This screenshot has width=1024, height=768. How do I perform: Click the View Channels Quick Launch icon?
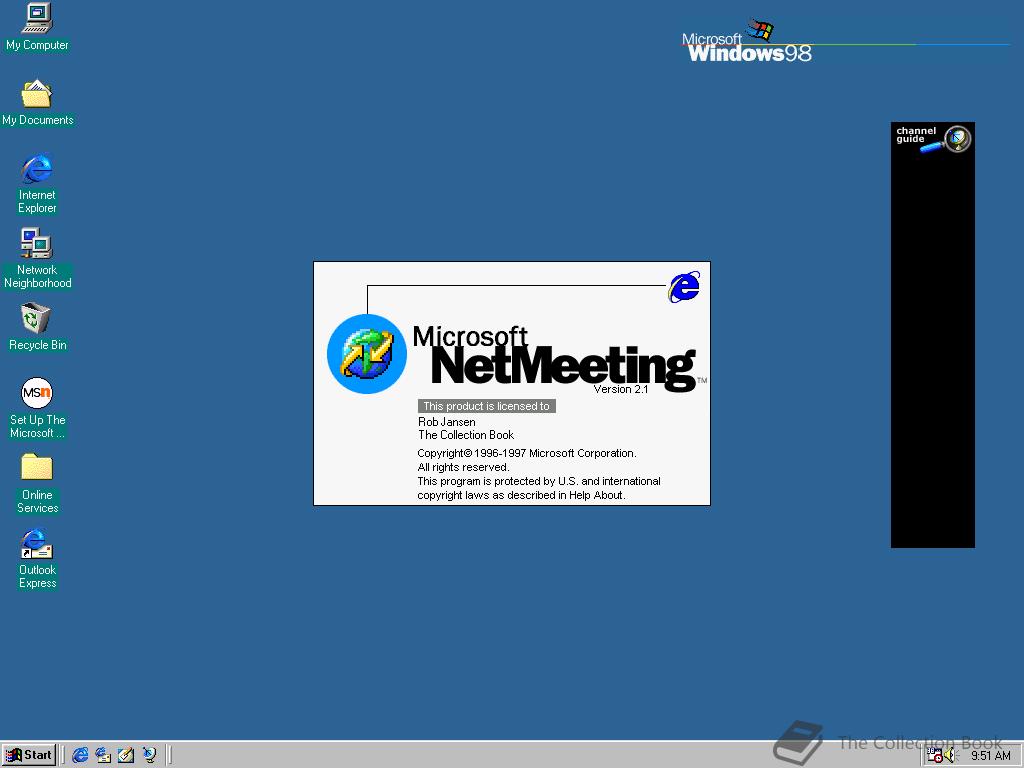(x=150, y=755)
